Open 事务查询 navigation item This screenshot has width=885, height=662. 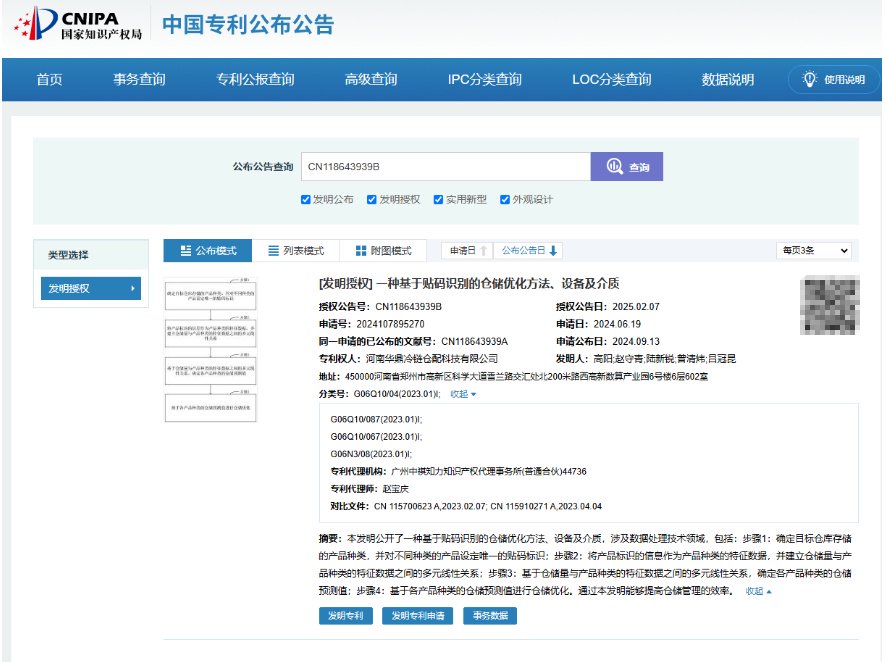click(139, 80)
